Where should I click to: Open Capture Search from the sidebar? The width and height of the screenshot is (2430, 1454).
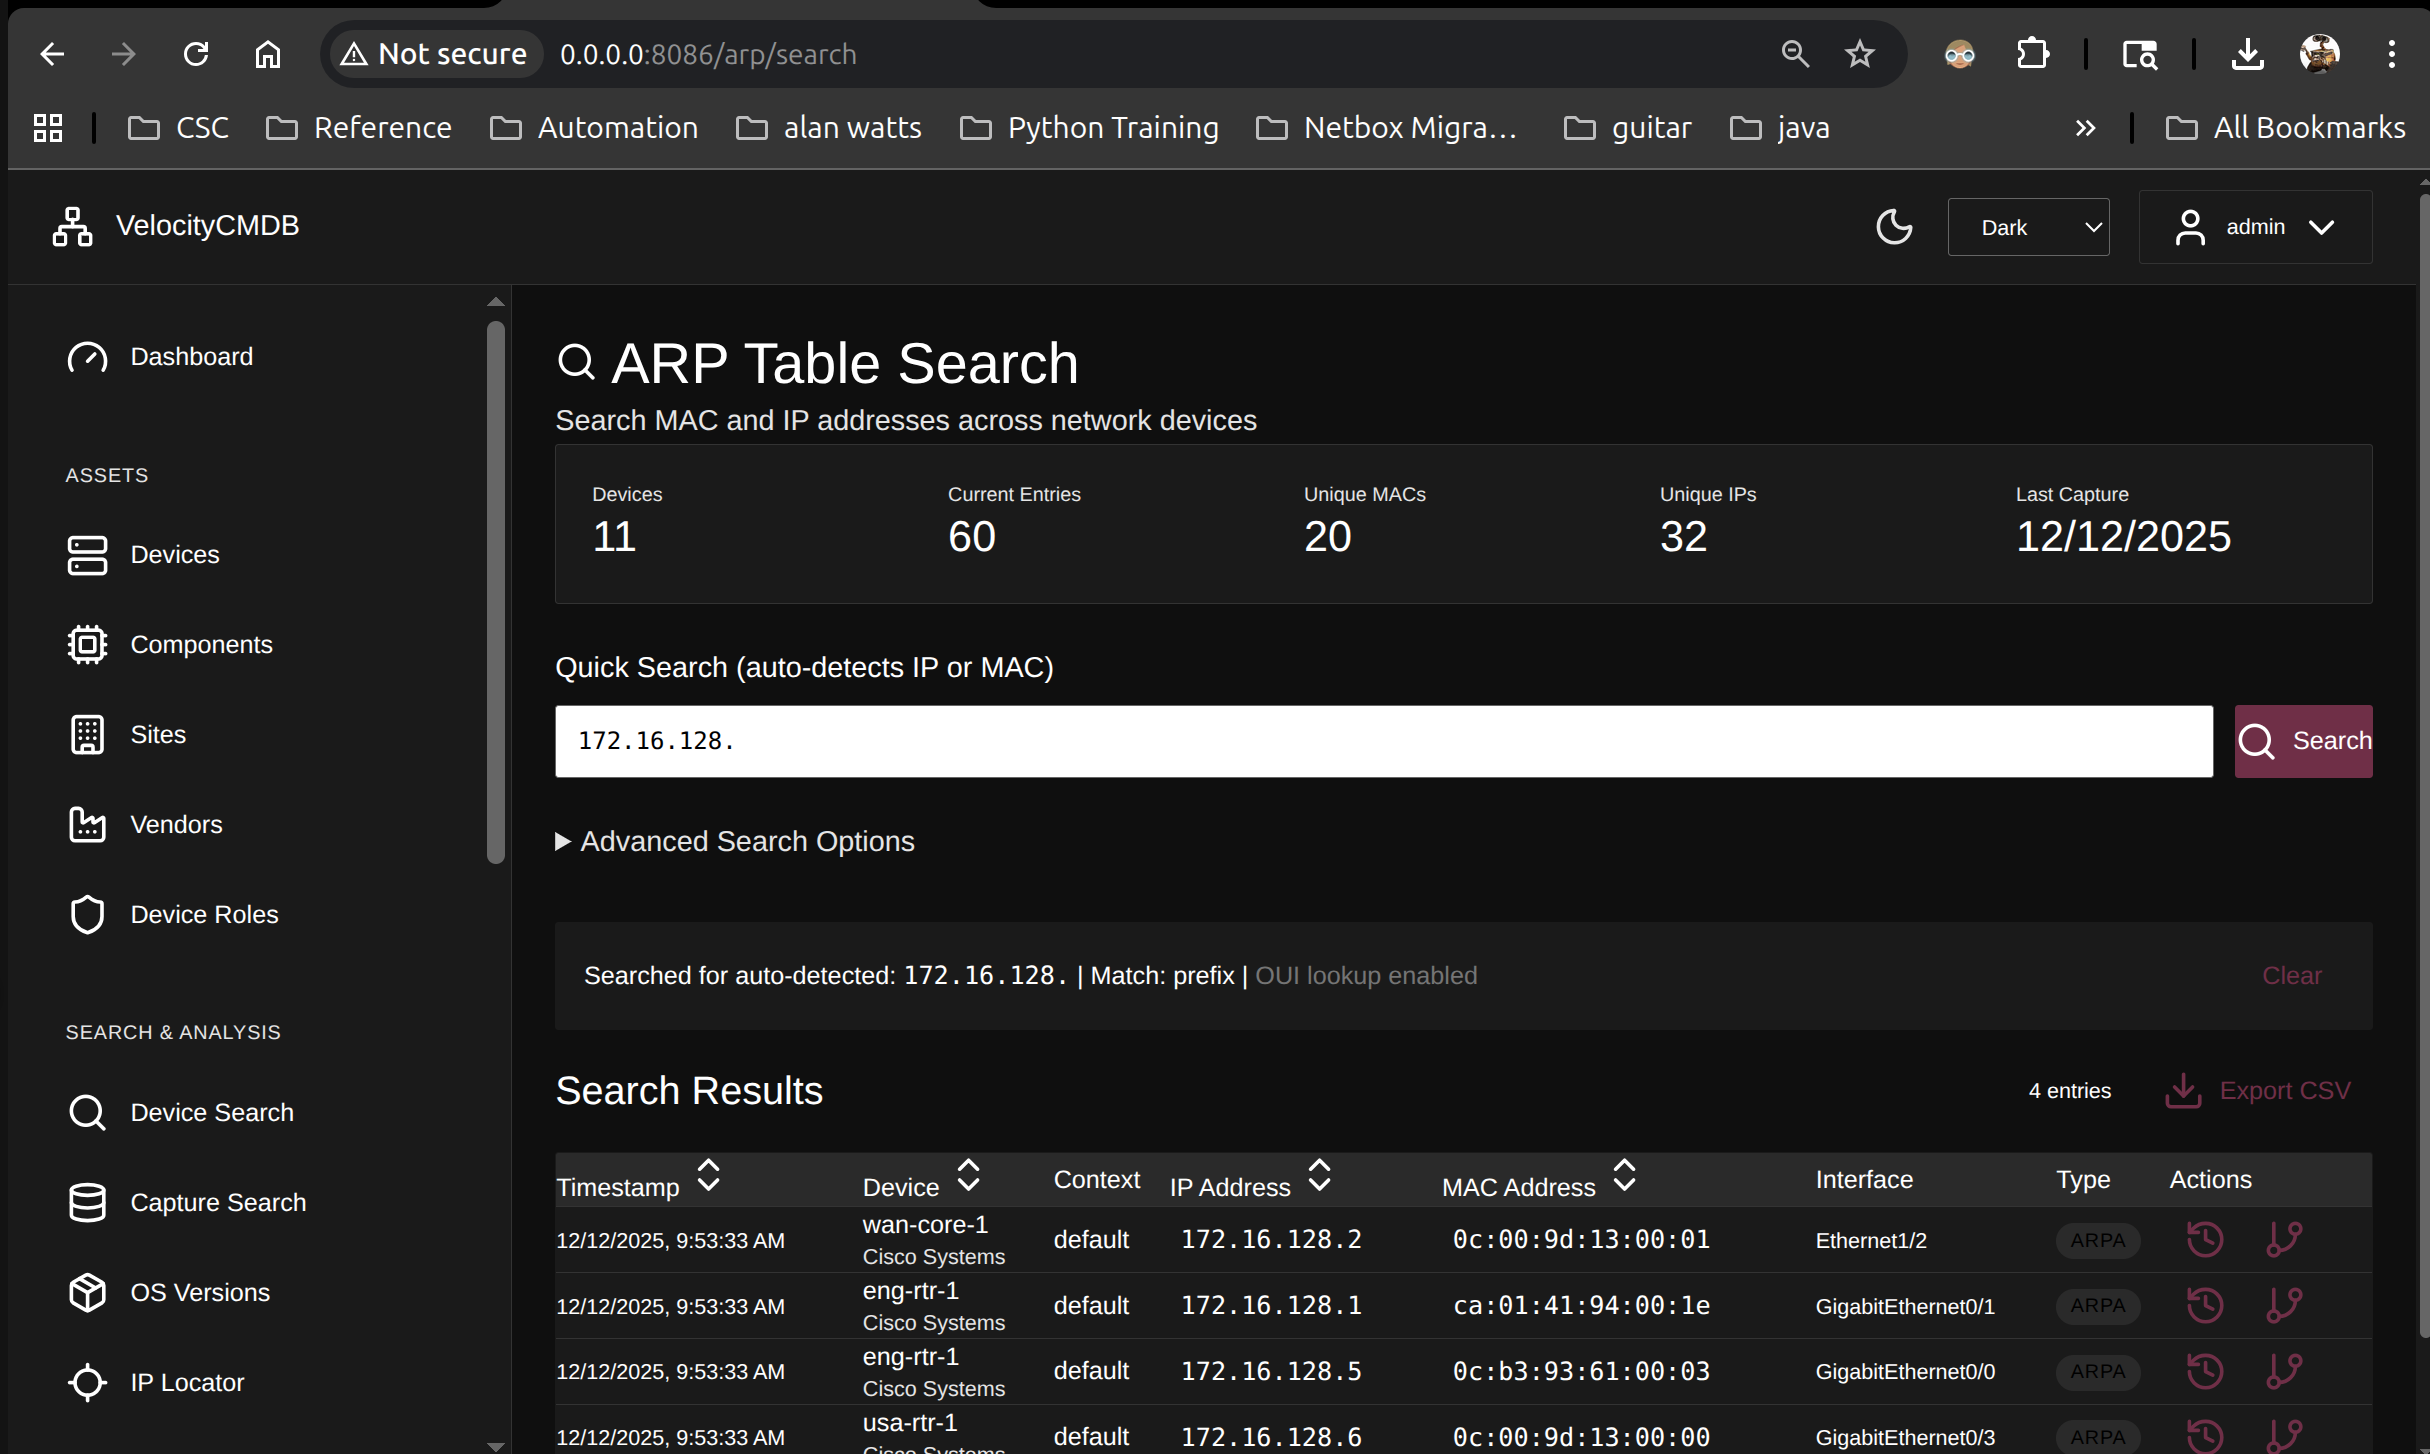point(217,1202)
